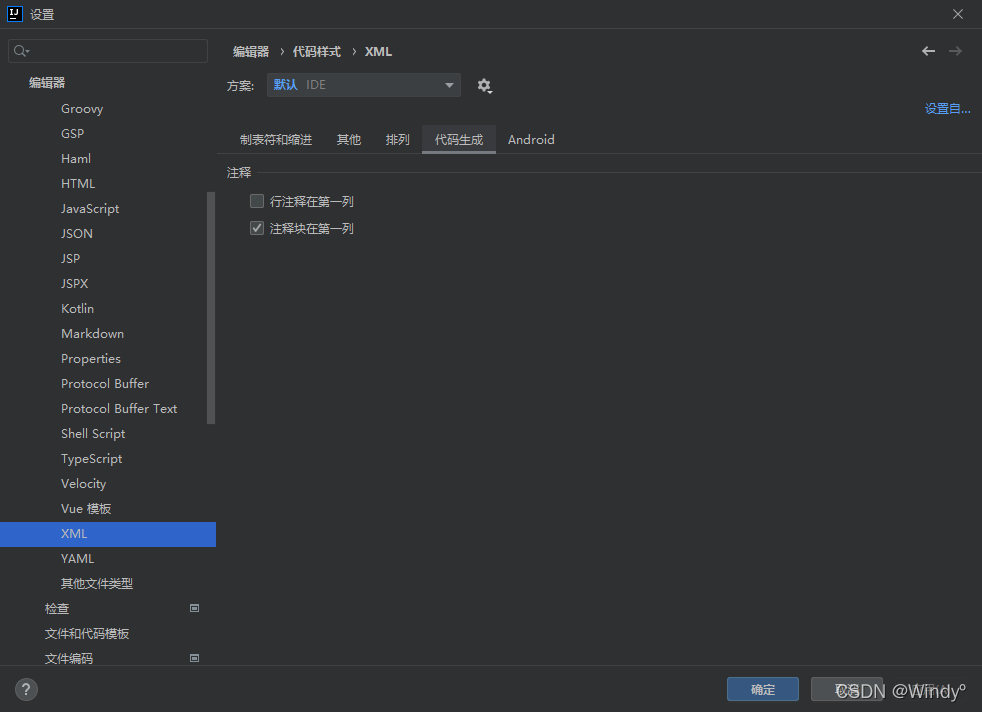Click the 编辑器 tree heading

point(47,83)
